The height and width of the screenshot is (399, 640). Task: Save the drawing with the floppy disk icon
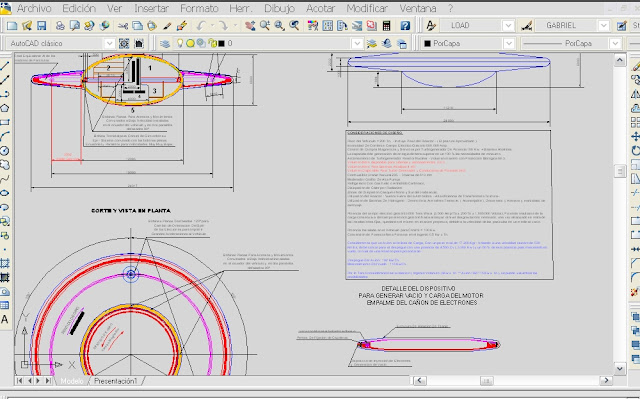[41, 26]
